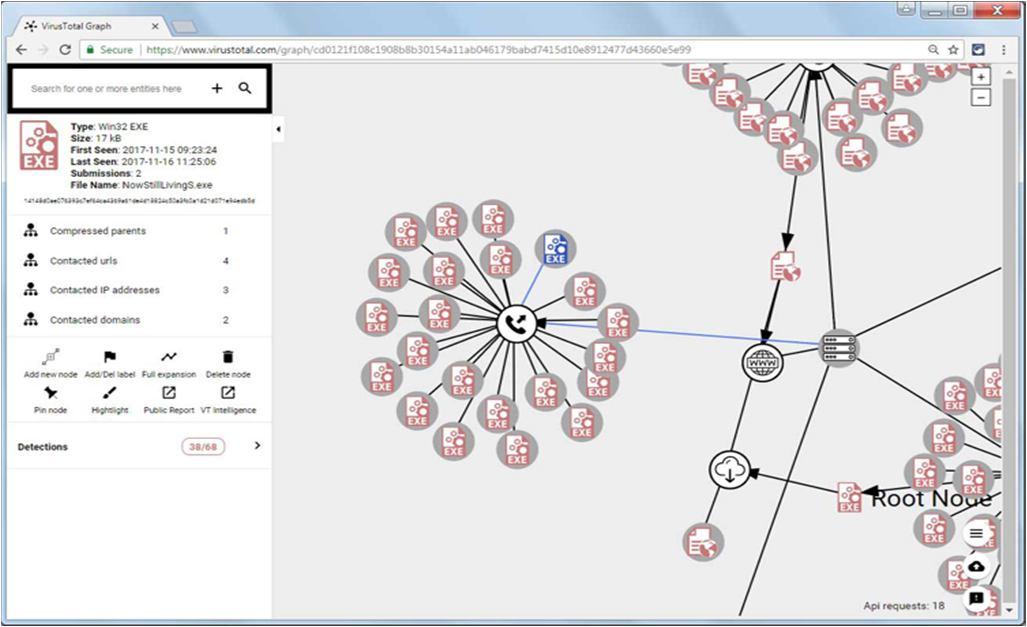Select the WWW domain node
This screenshot has height=627, width=1027.
[762, 362]
